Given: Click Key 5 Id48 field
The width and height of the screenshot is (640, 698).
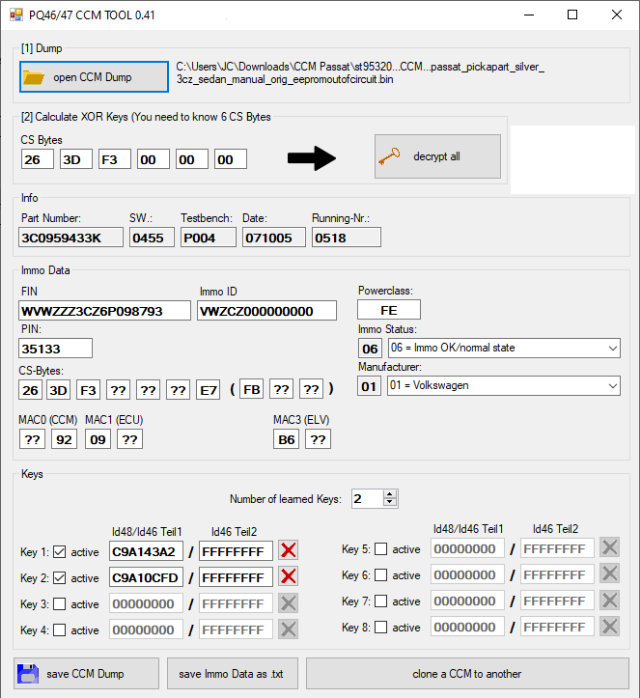Looking at the screenshot, I should [468, 548].
